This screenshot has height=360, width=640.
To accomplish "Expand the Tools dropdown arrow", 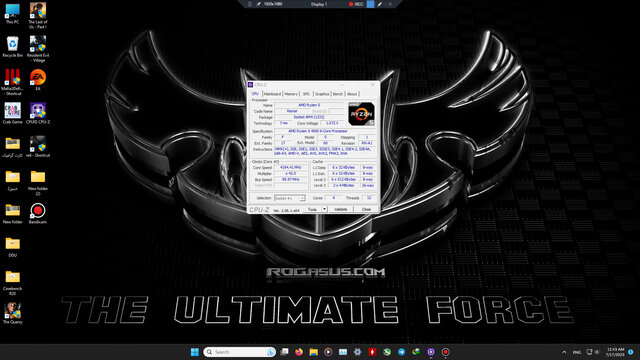I will (324, 209).
